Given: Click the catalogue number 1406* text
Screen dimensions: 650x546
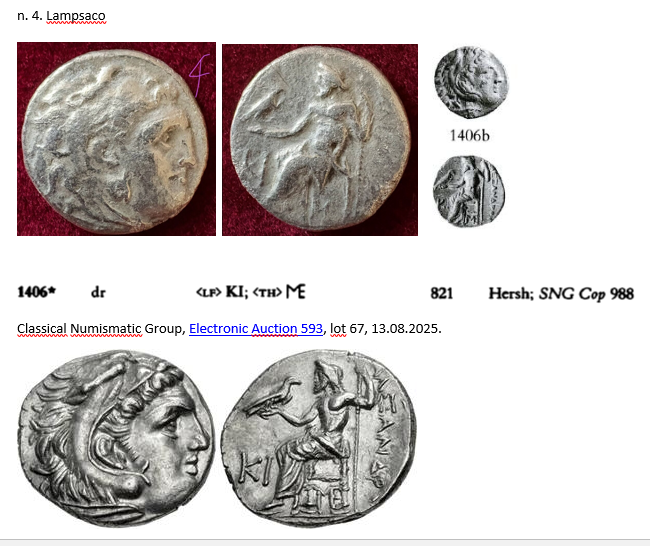Looking at the screenshot, I should pos(36,292).
